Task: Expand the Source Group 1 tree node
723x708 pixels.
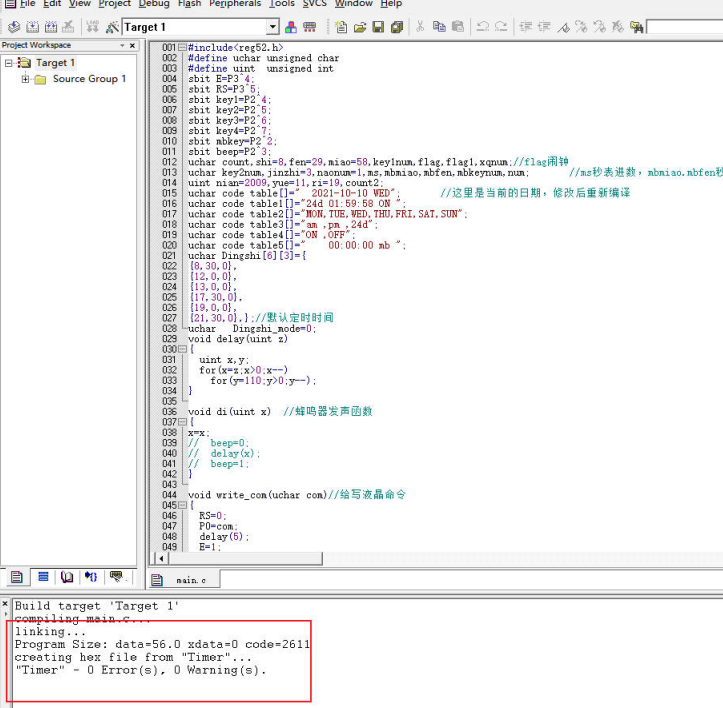Action: tap(25, 79)
